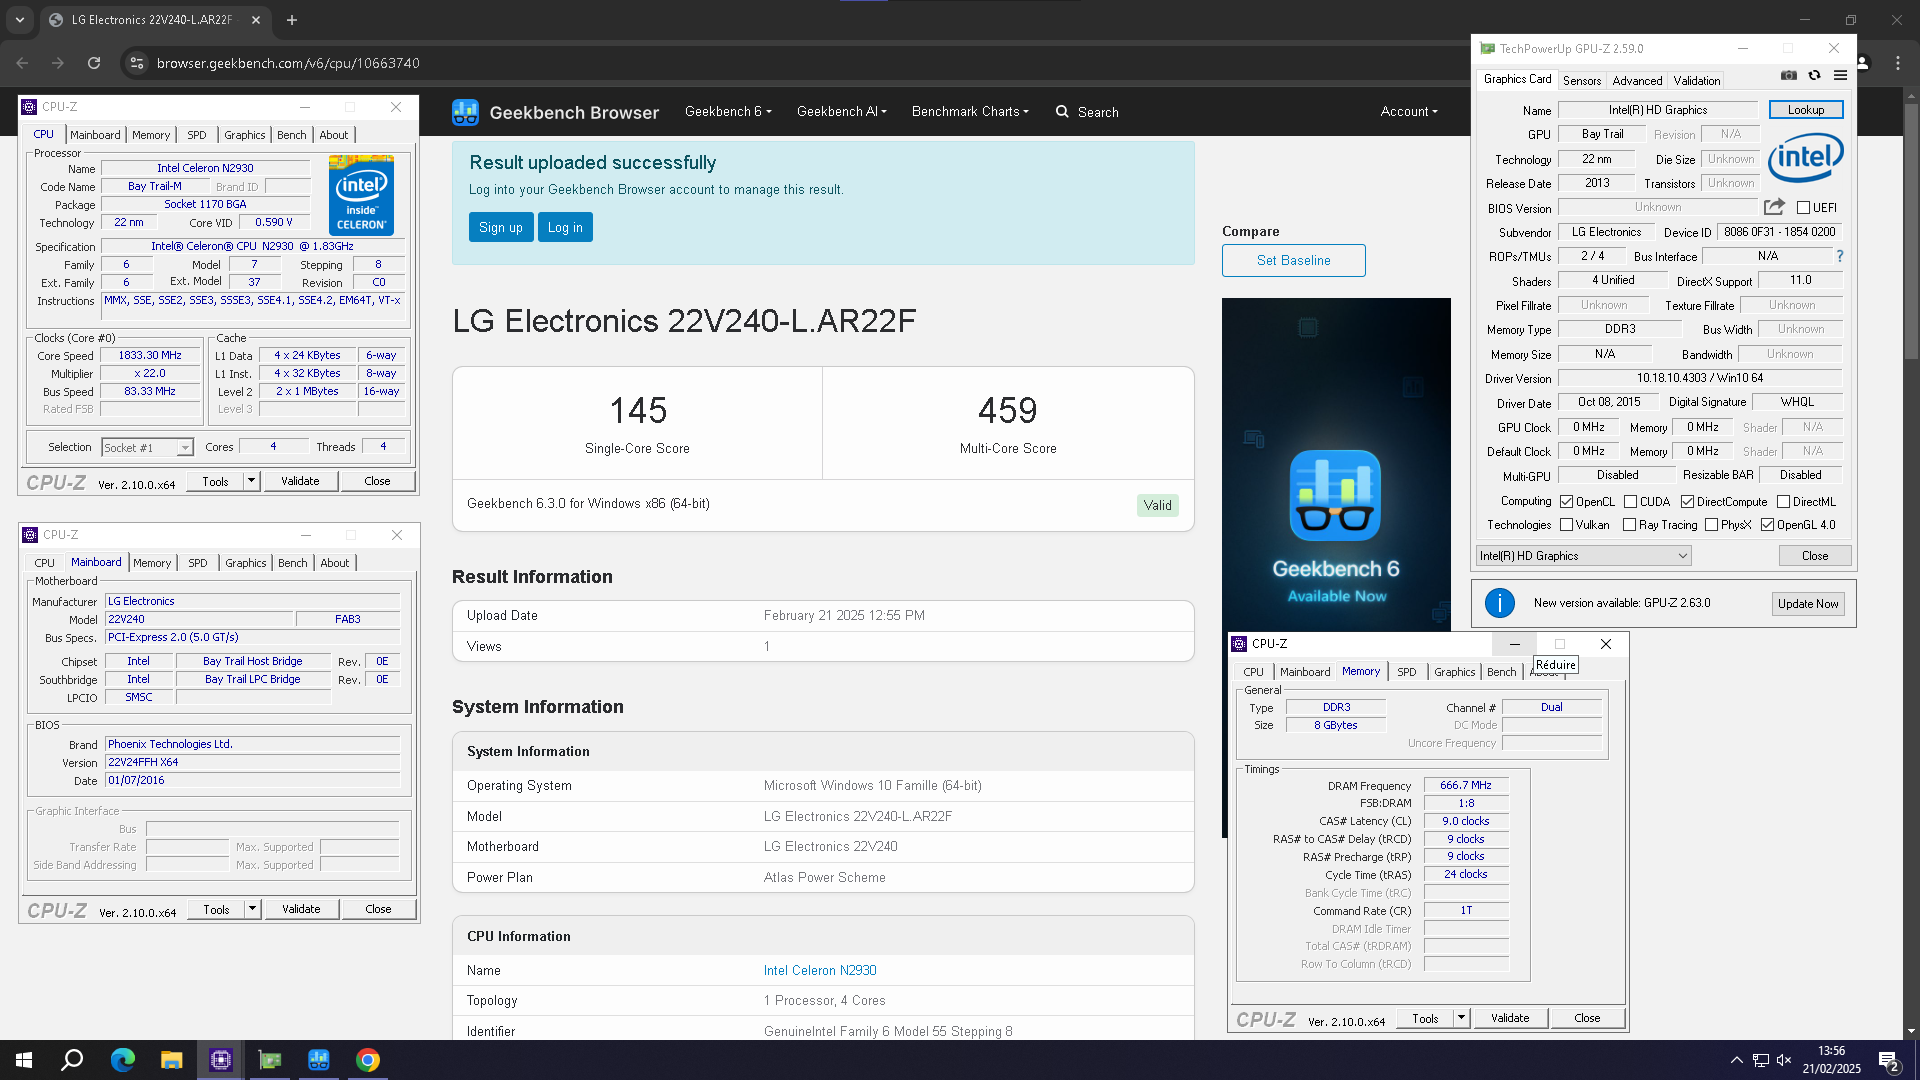The image size is (1920, 1080).
Task: Click GPU-Z Lookup button
Action: 1806,110
